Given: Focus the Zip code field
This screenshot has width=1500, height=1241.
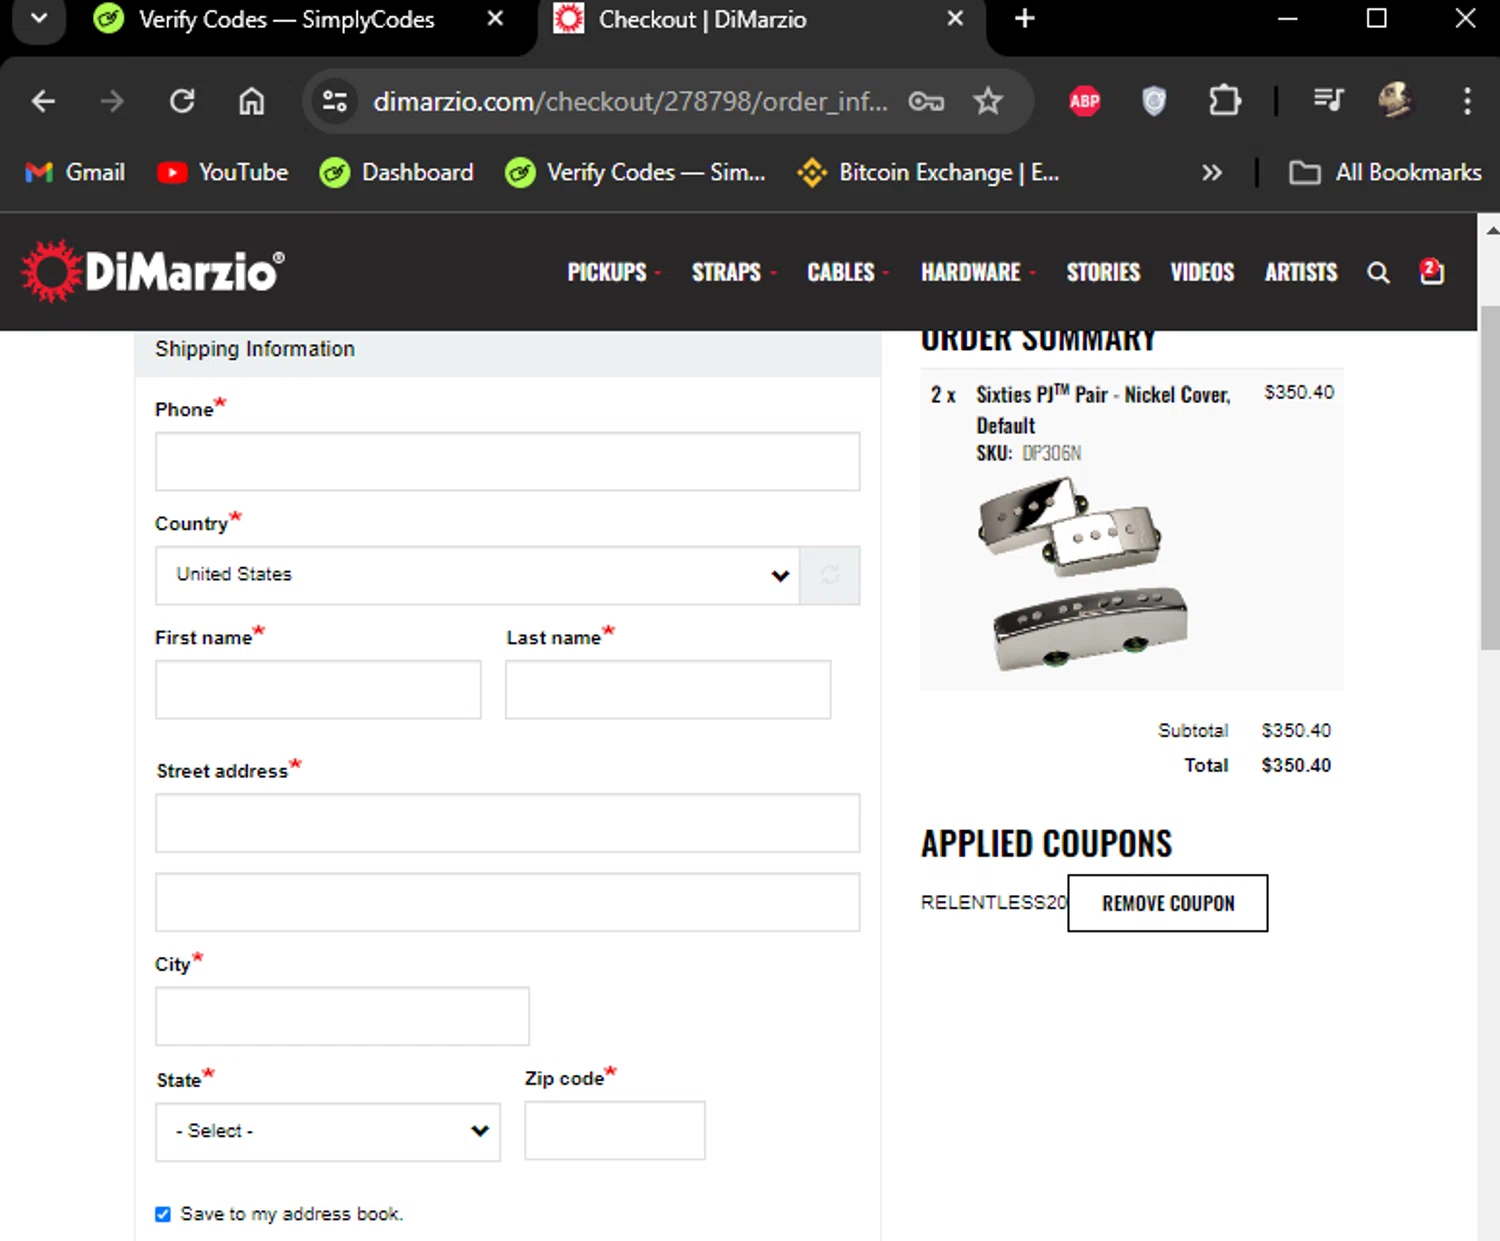Looking at the screenshot, I should 615,1131.
